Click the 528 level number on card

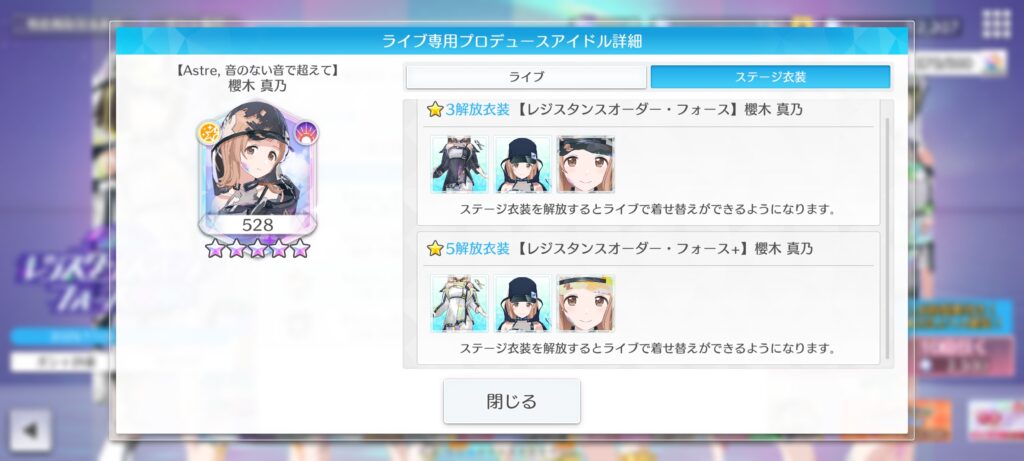tap(257, 225)
